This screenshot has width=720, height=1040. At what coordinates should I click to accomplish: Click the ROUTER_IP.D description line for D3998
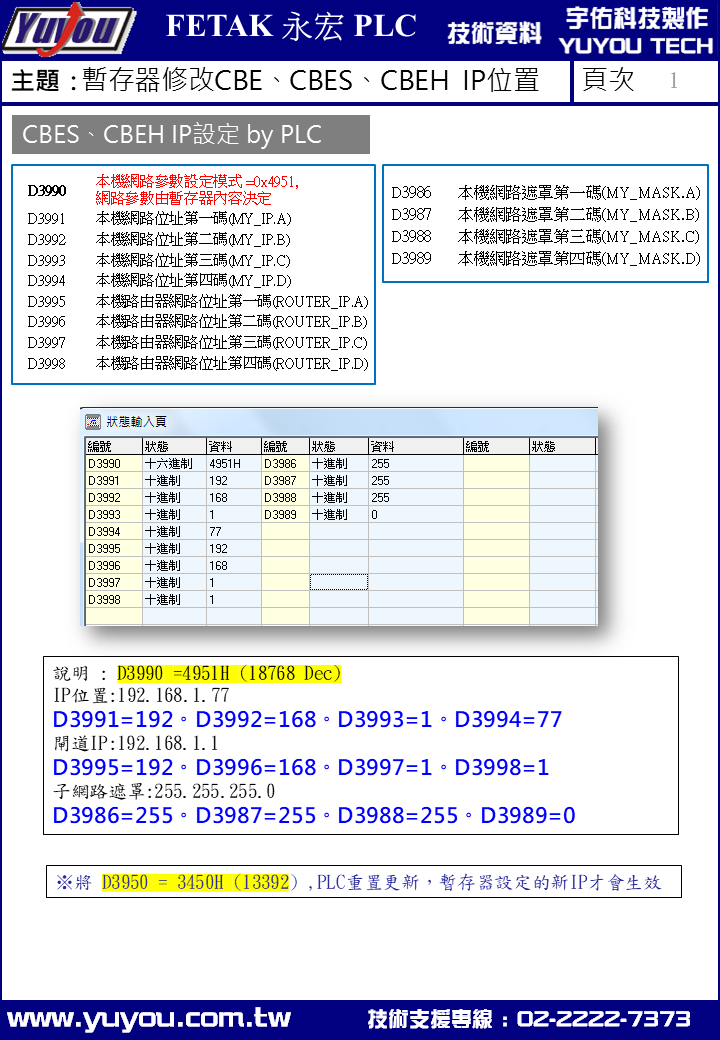click(232, 363)
